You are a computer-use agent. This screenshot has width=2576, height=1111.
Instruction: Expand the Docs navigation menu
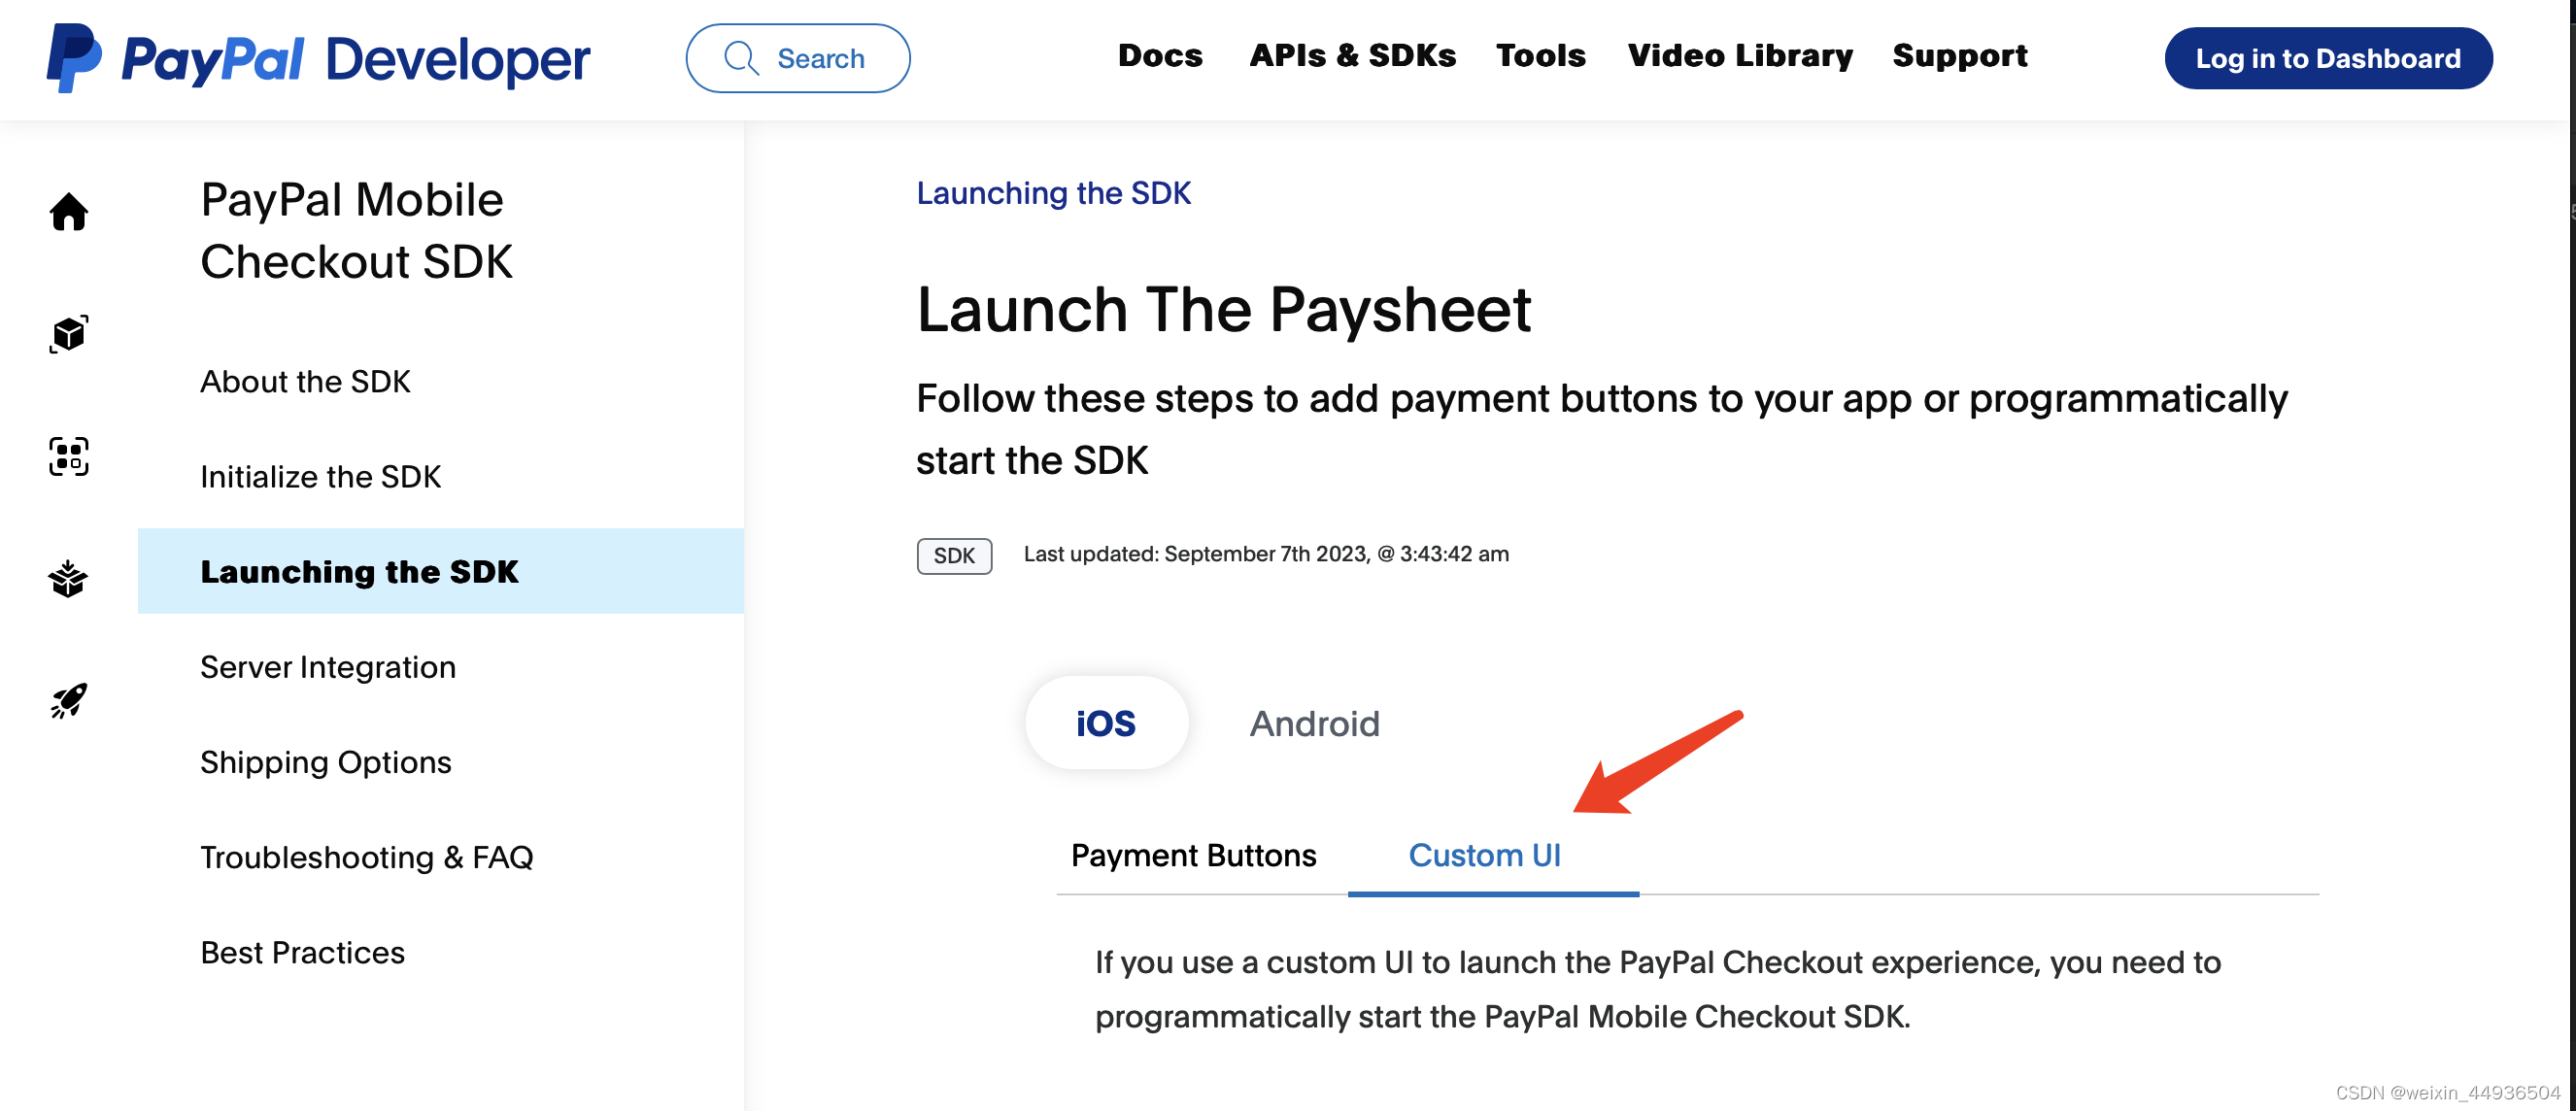point(1161,57)
